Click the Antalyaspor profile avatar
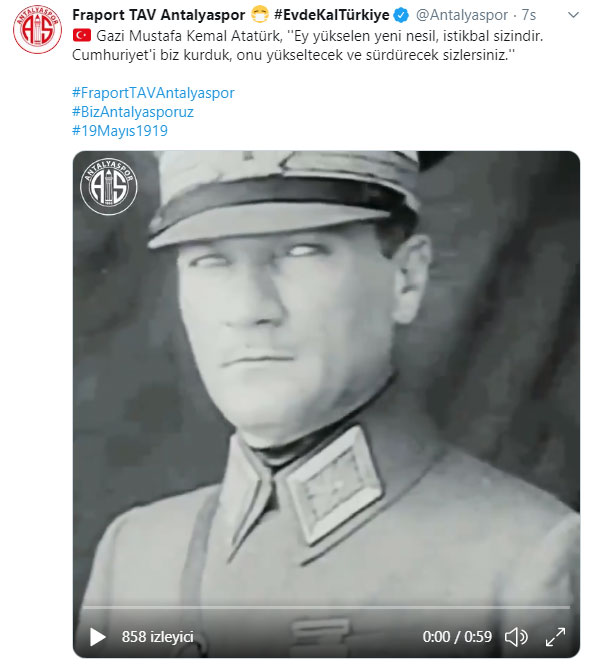The height and width of the screenshot is (667, 593). coord(37,29)
